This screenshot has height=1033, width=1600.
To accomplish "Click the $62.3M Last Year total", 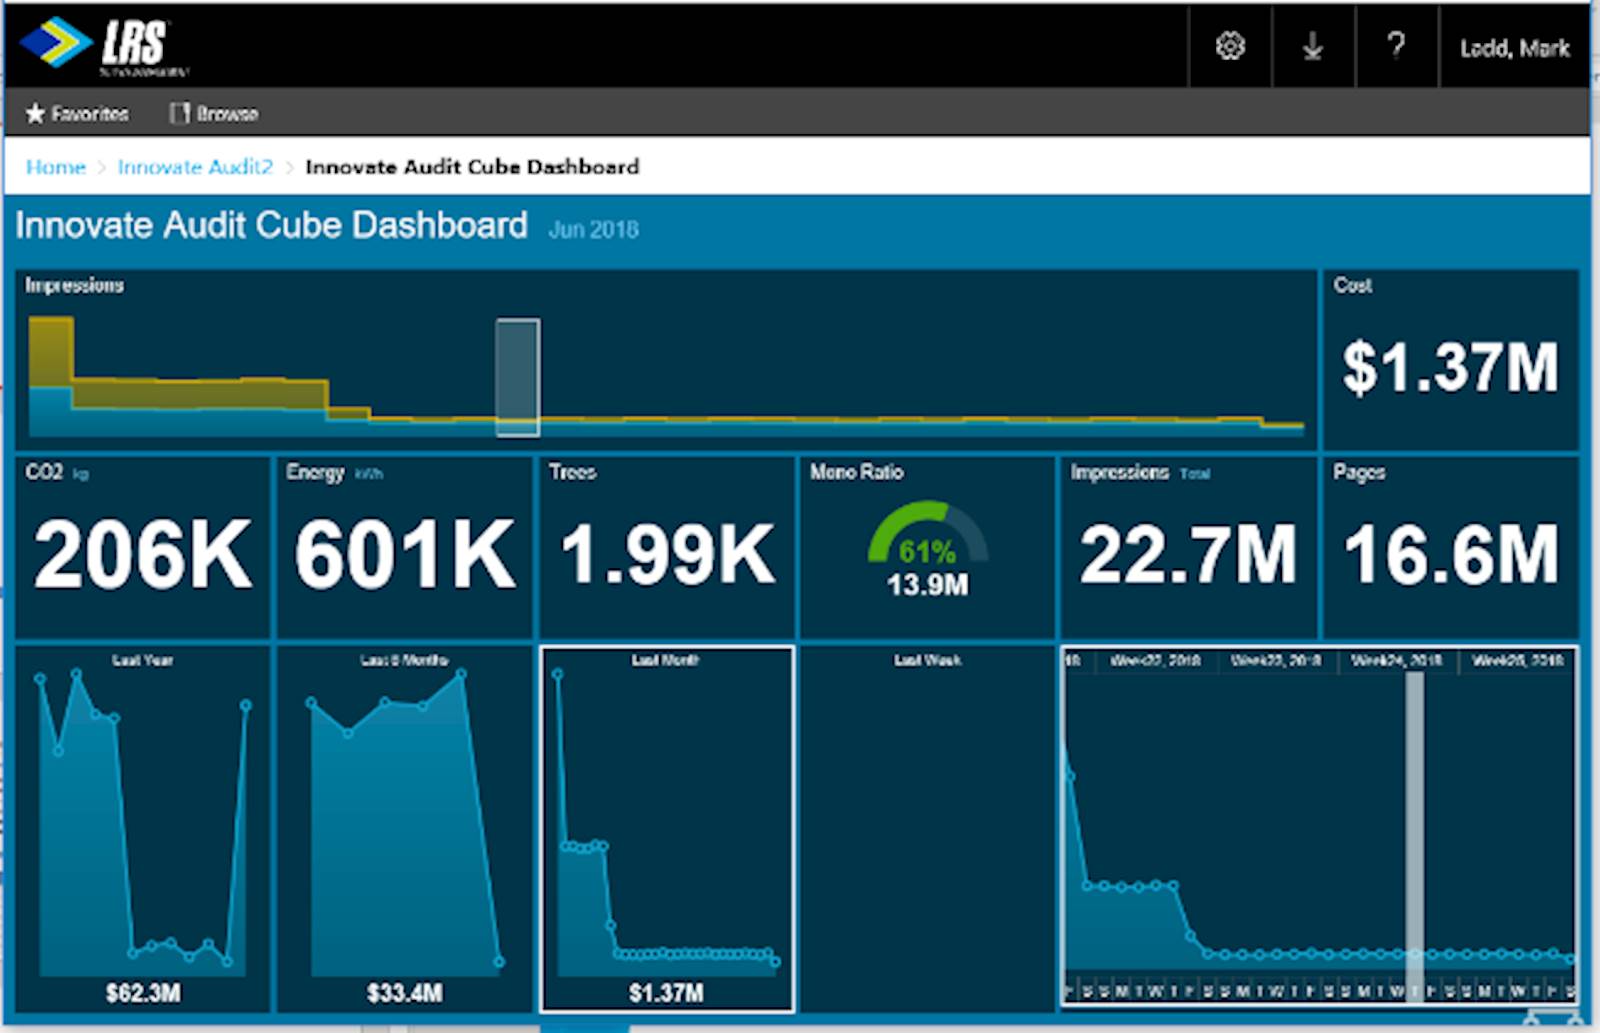I will pyautogui.click(x=143, y=993).
